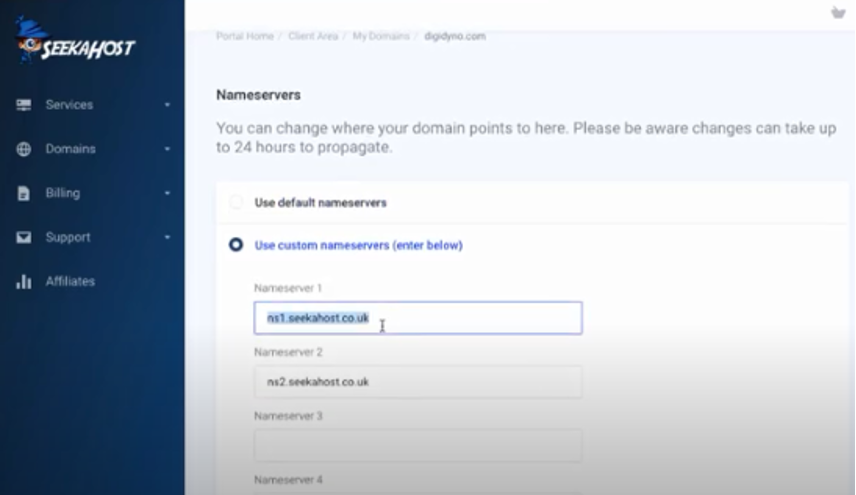
Task: Expand the Support dropdown arrow
Action: [x=167, y=237]
